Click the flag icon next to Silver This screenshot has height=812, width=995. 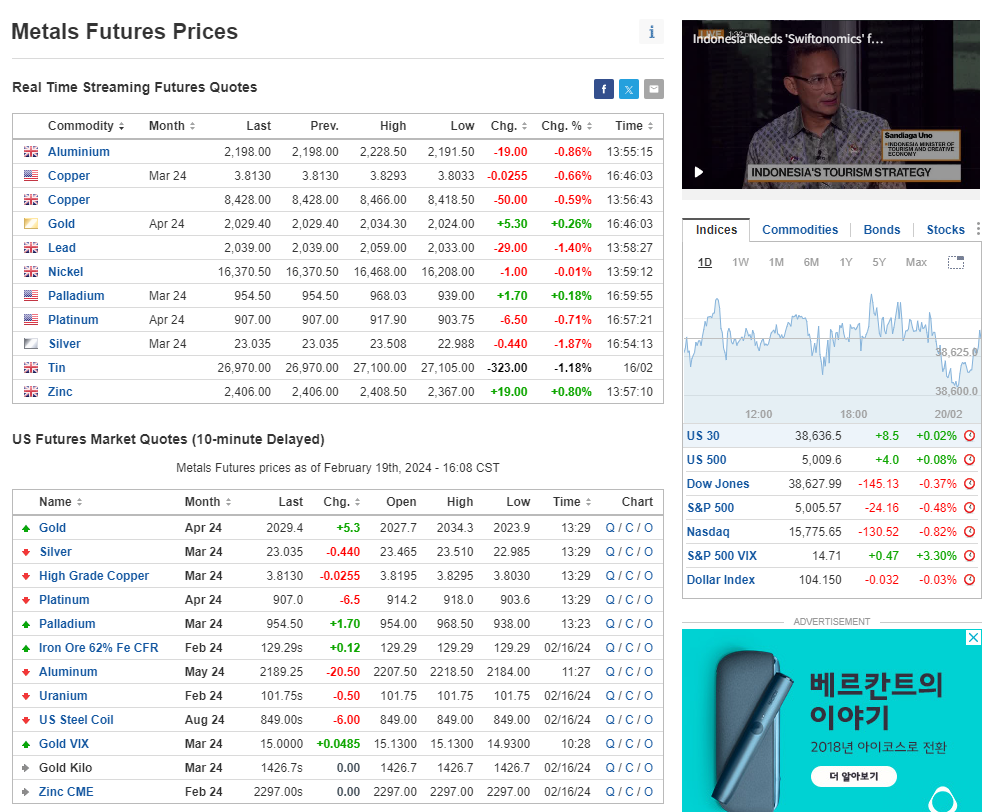tap(30, 344)
